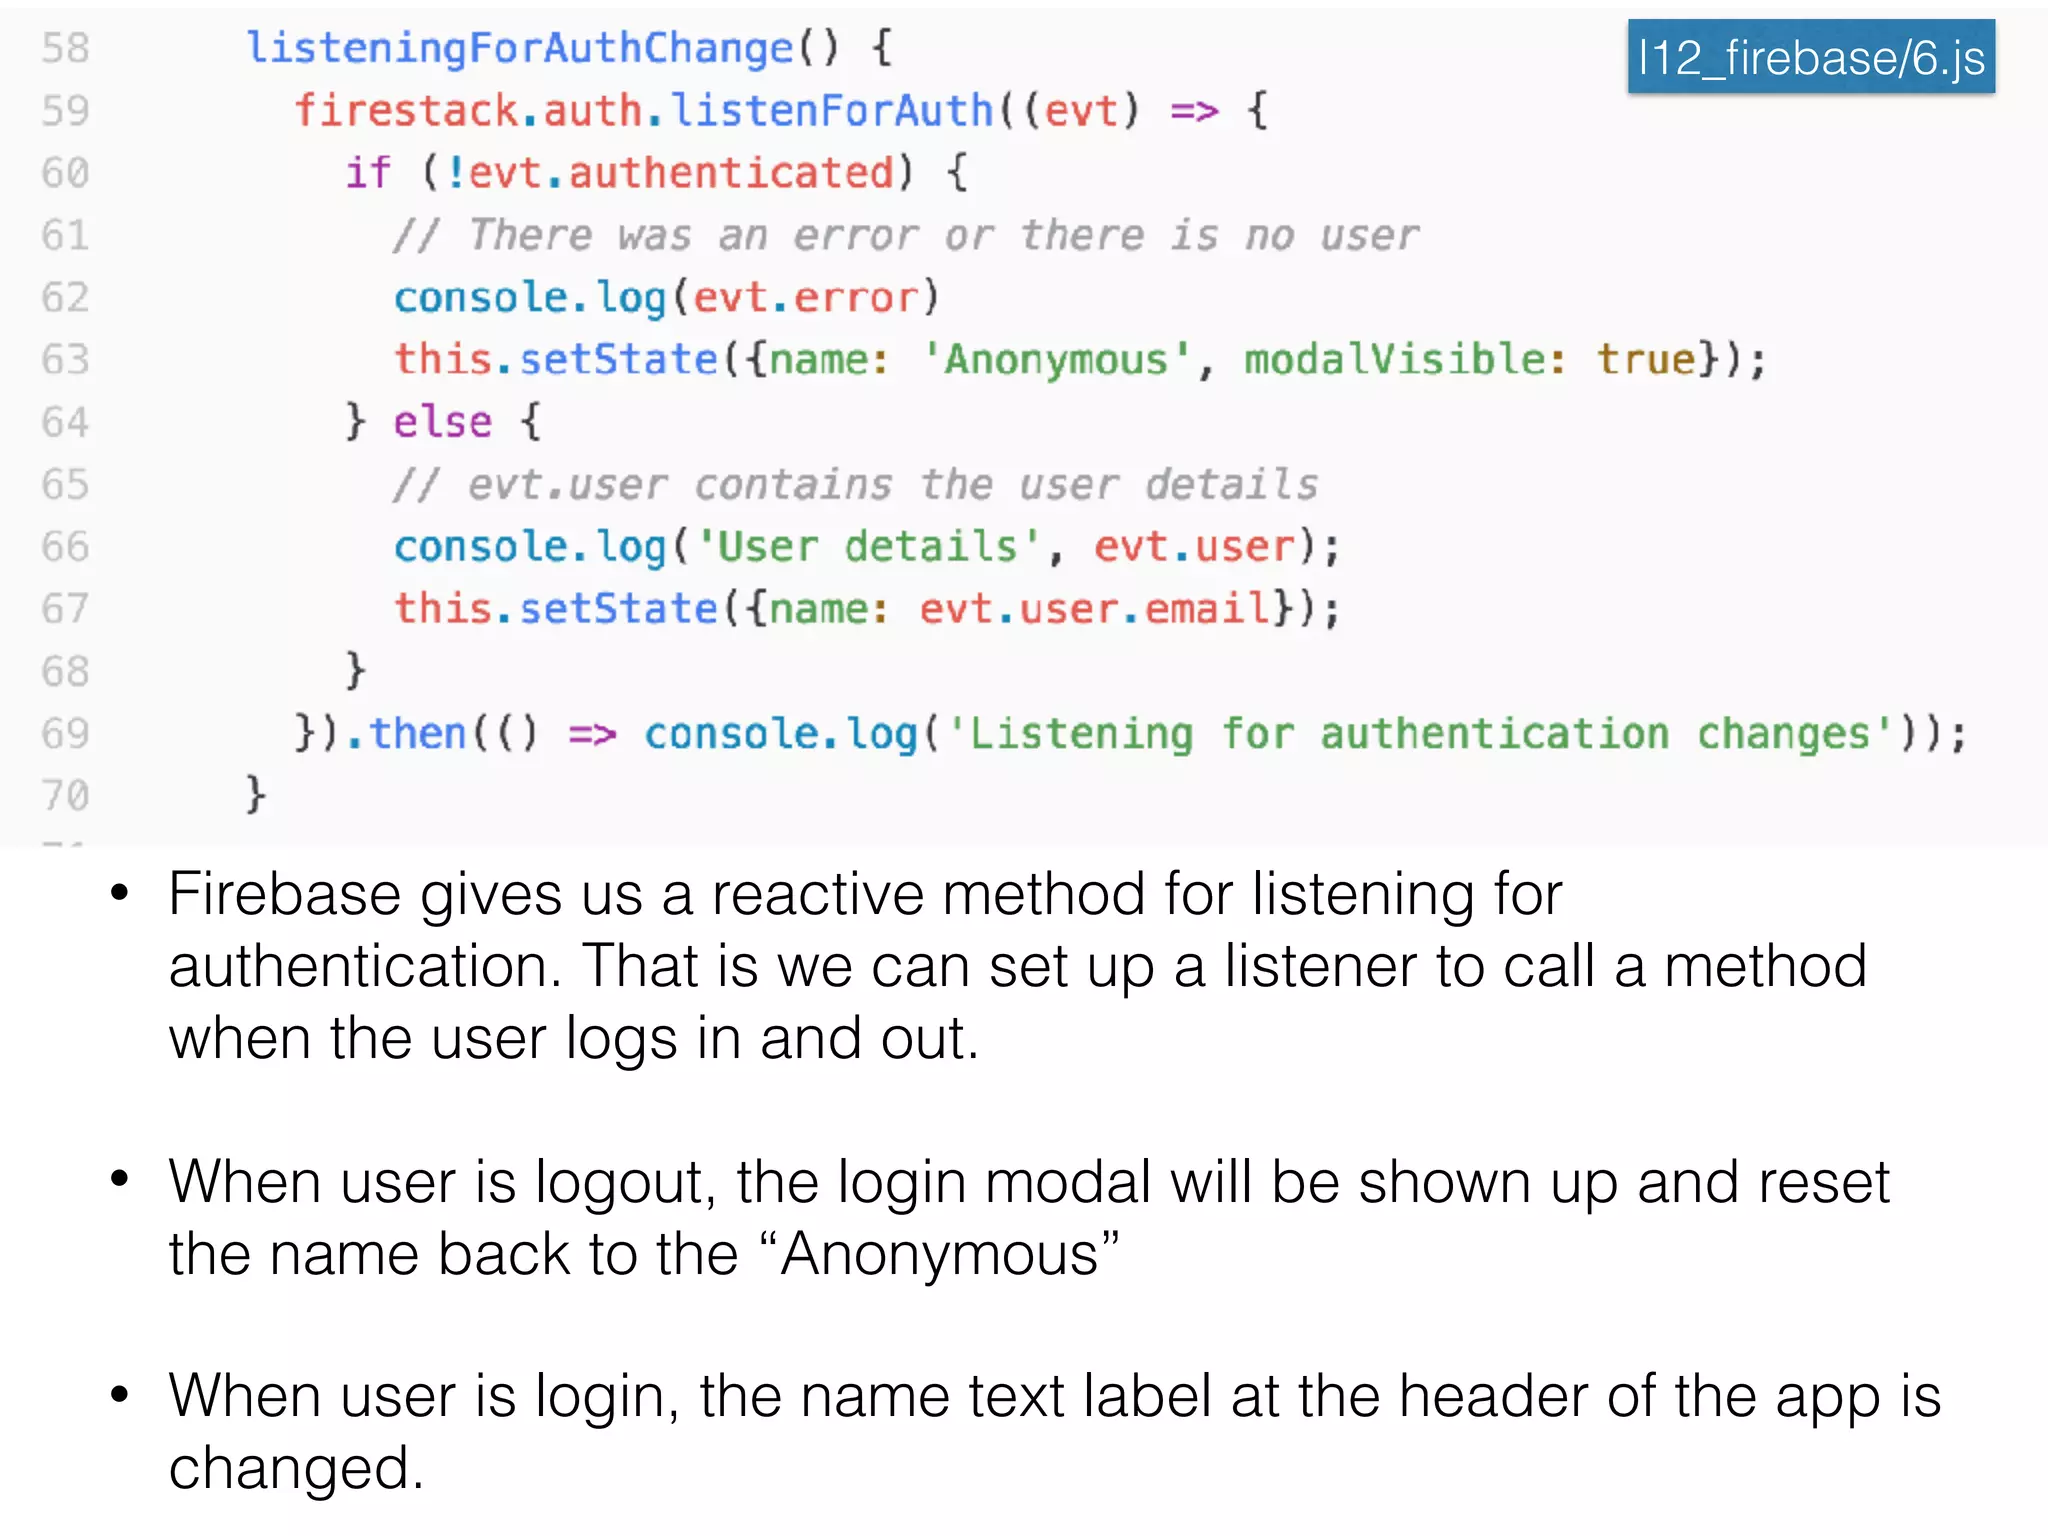This screenshot has height=1536, width=2048.
Task: Click the else keyword on line 64
Action: coord(443,422)
